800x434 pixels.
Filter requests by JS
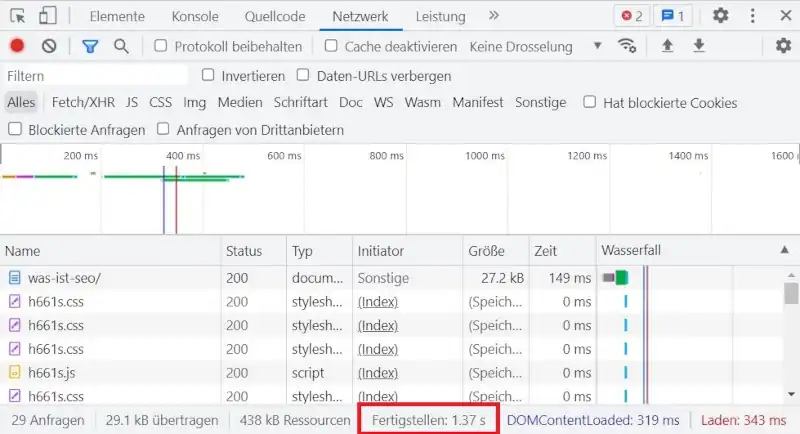click(132, 103)
